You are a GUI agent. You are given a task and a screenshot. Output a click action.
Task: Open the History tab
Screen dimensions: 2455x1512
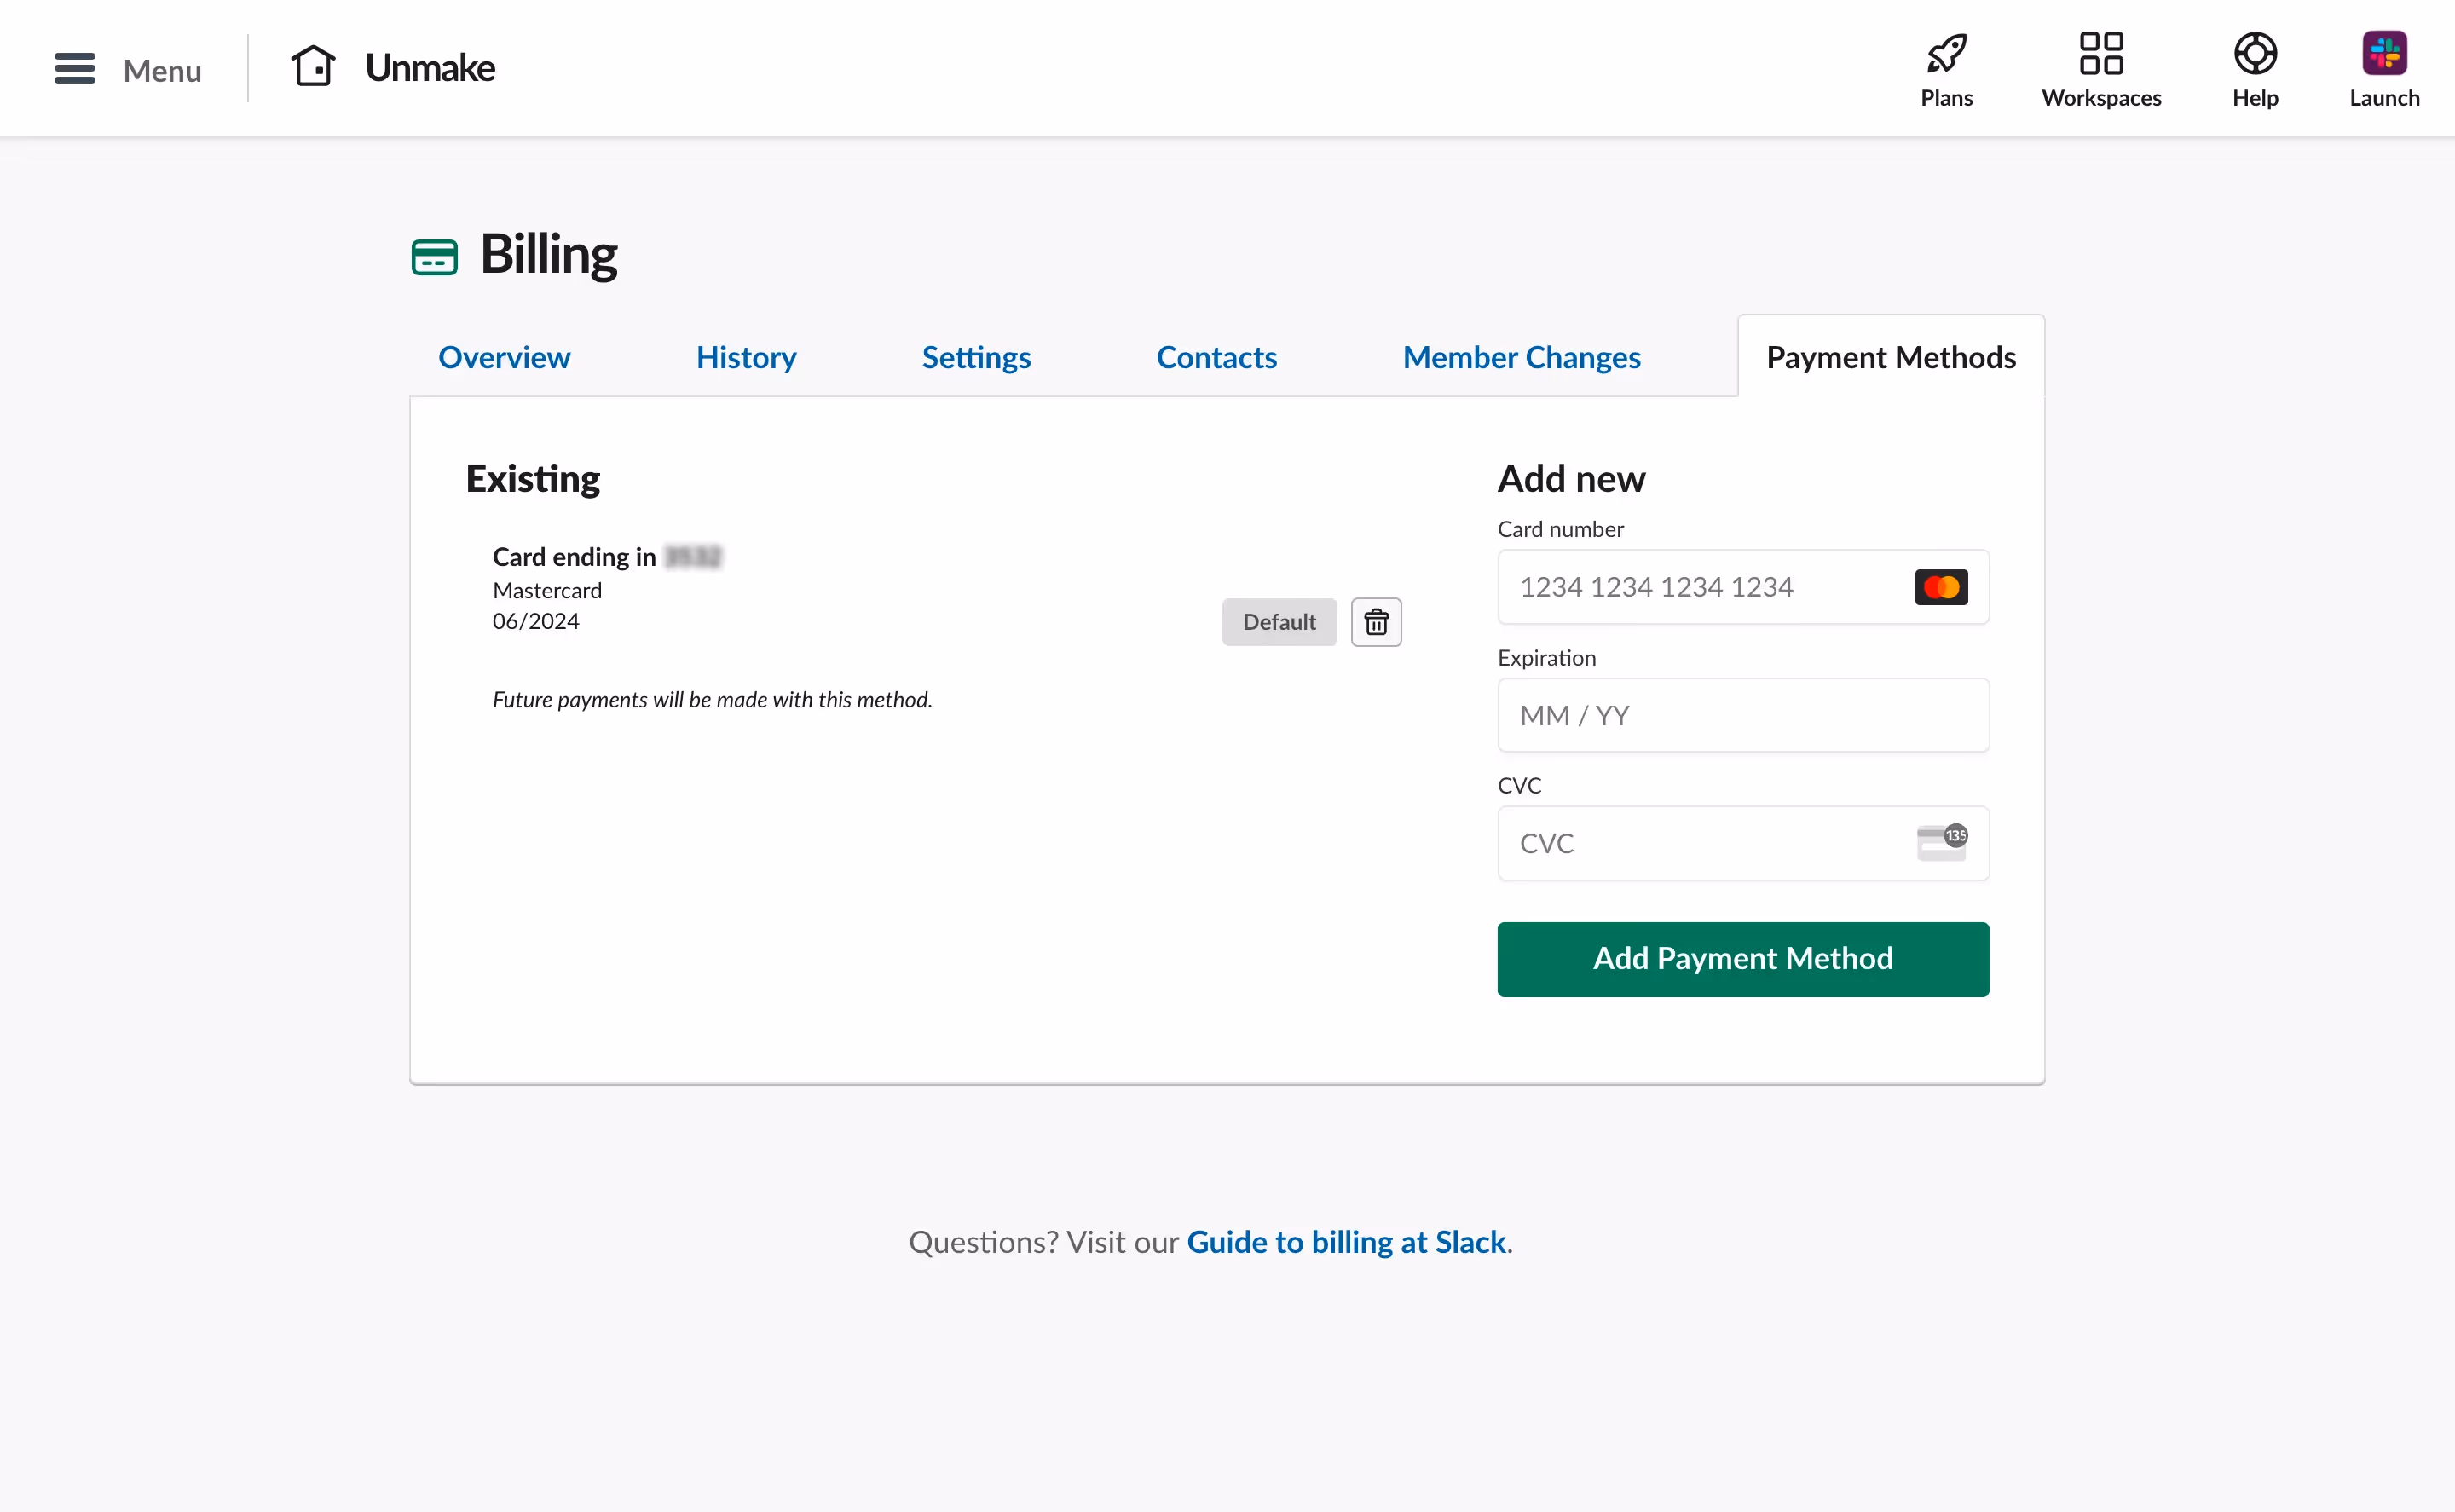(745, 357)
